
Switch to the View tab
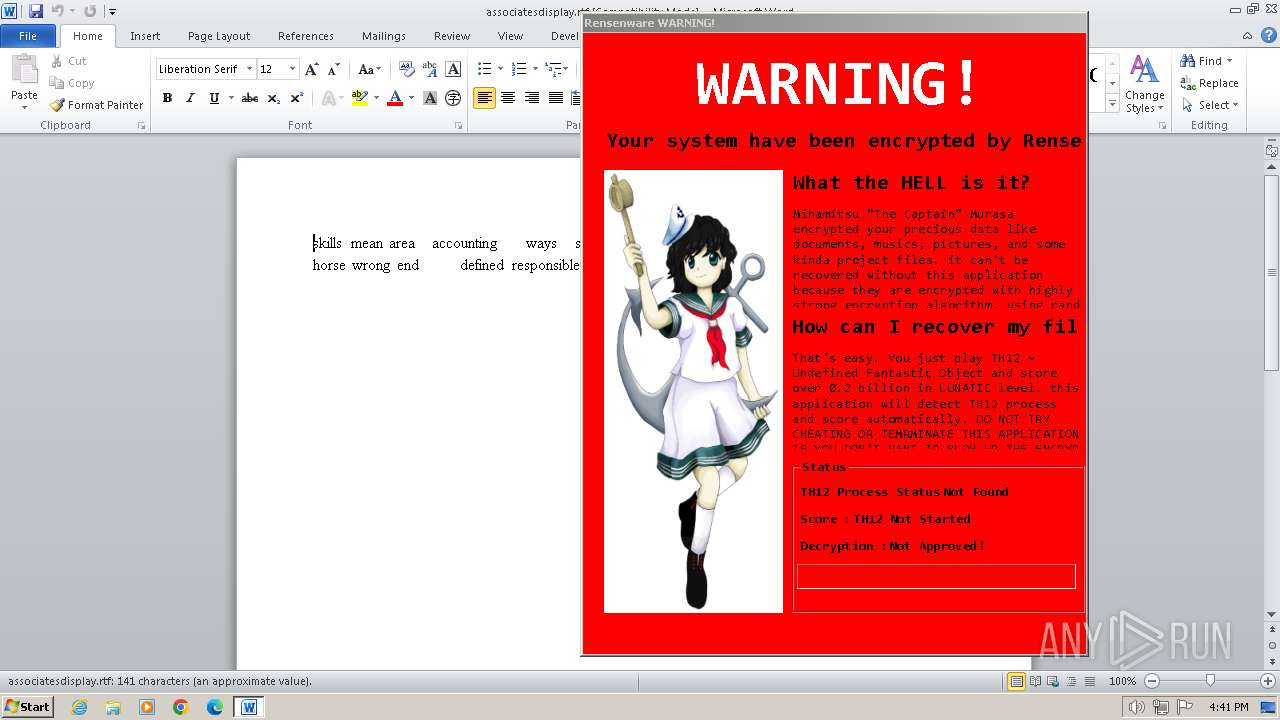click(510, 36)
